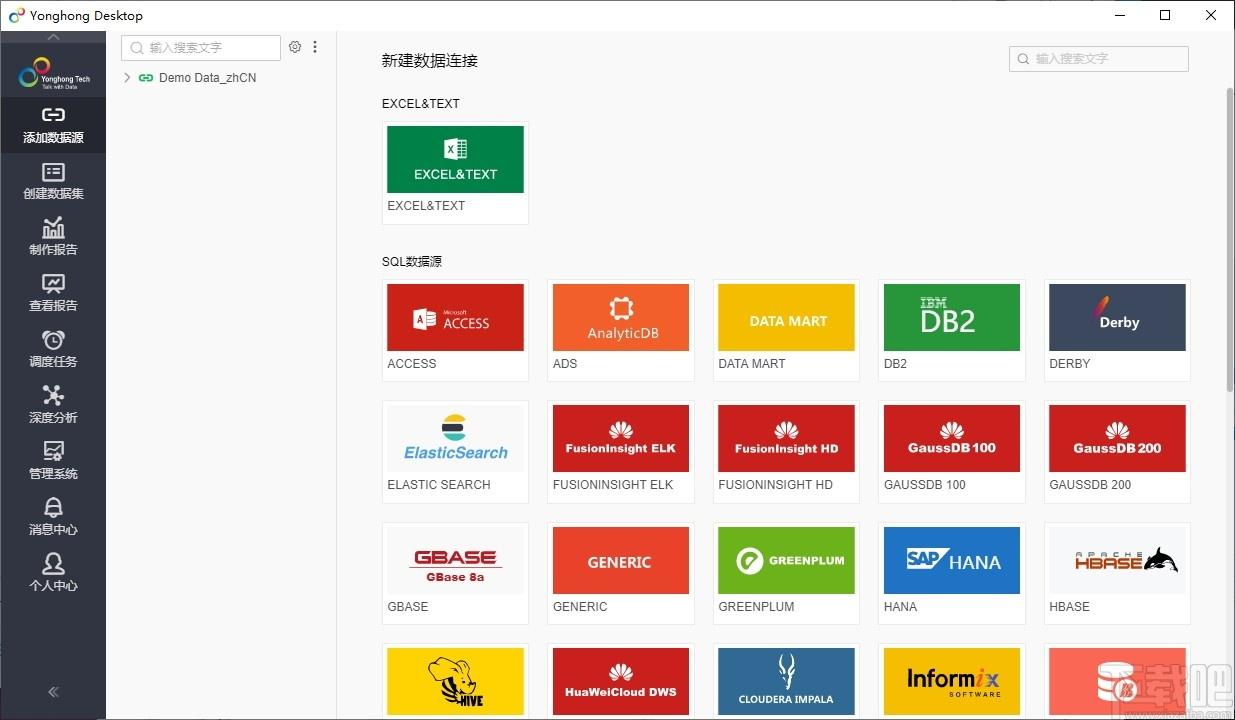Focus the data connection search box
The width and height of the screenshot is (1235, 720).
[1098, 59]
